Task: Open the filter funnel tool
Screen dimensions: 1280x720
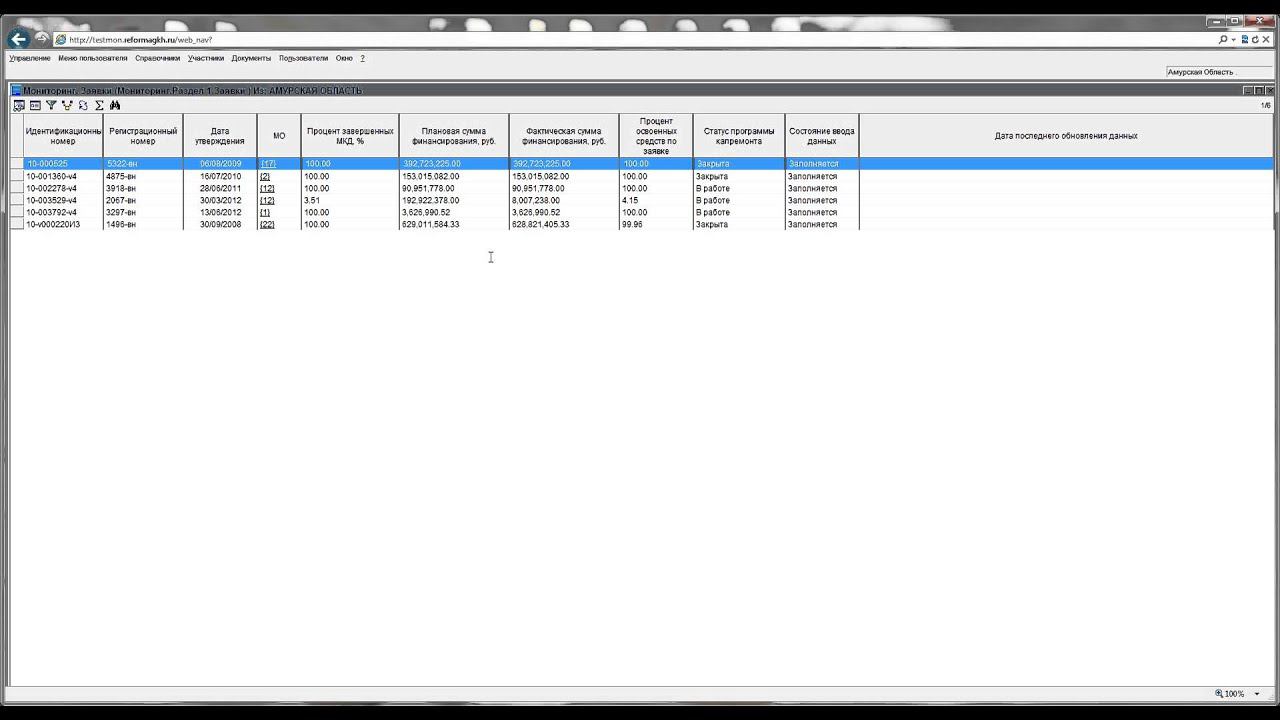Action: [51, 105]
